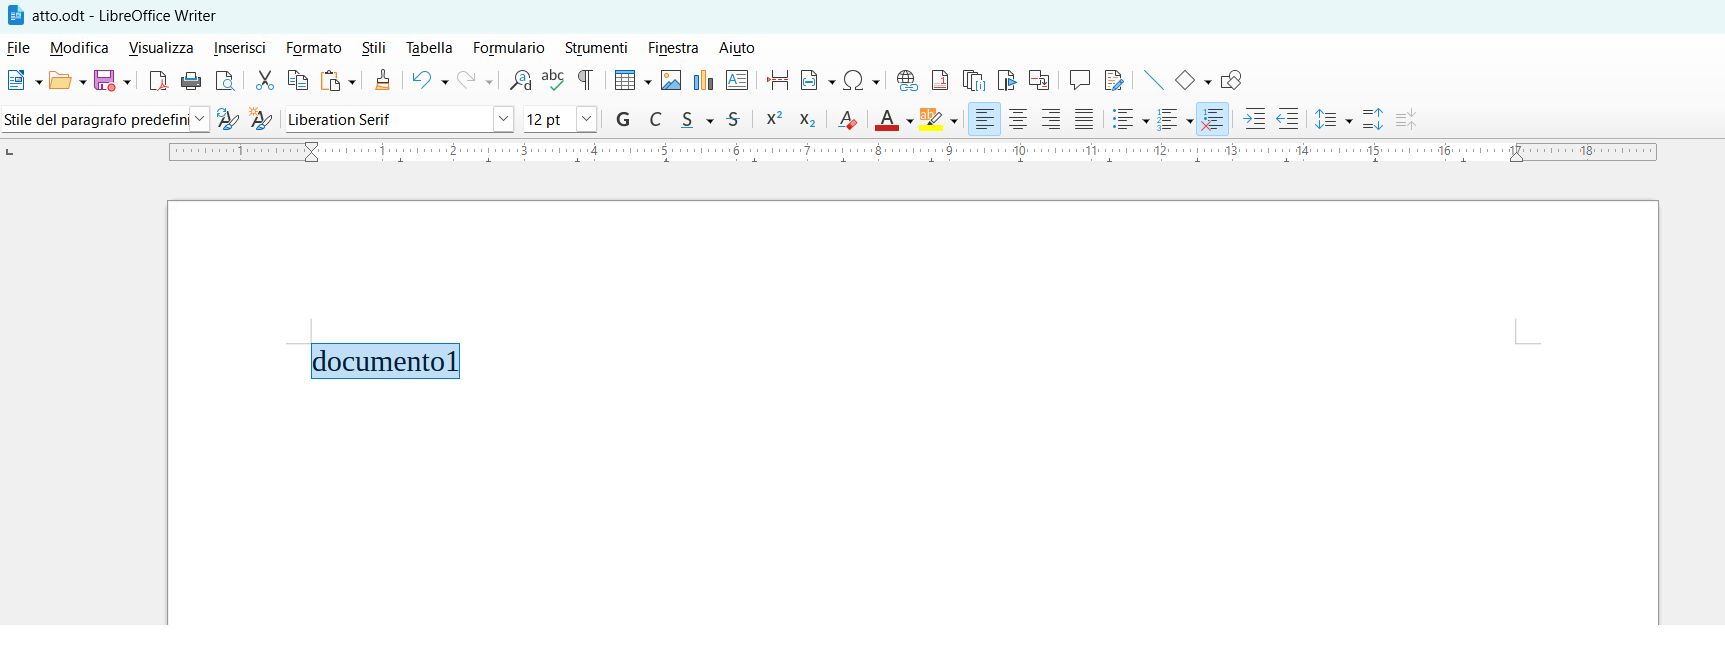
Task: Open the Formato menu
Action: pos(314,48)
